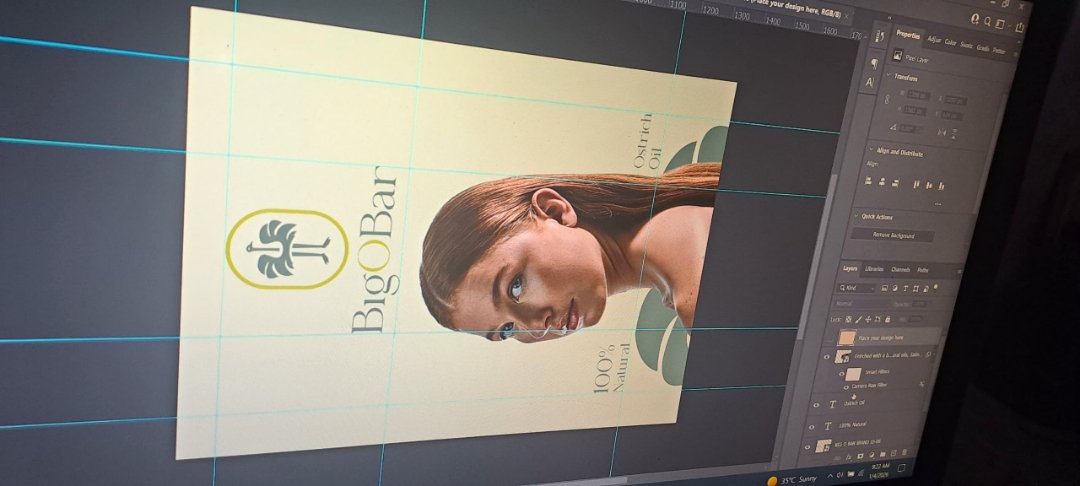
Task: Click the Add layer style fx icon
Action: coord(849,457)
